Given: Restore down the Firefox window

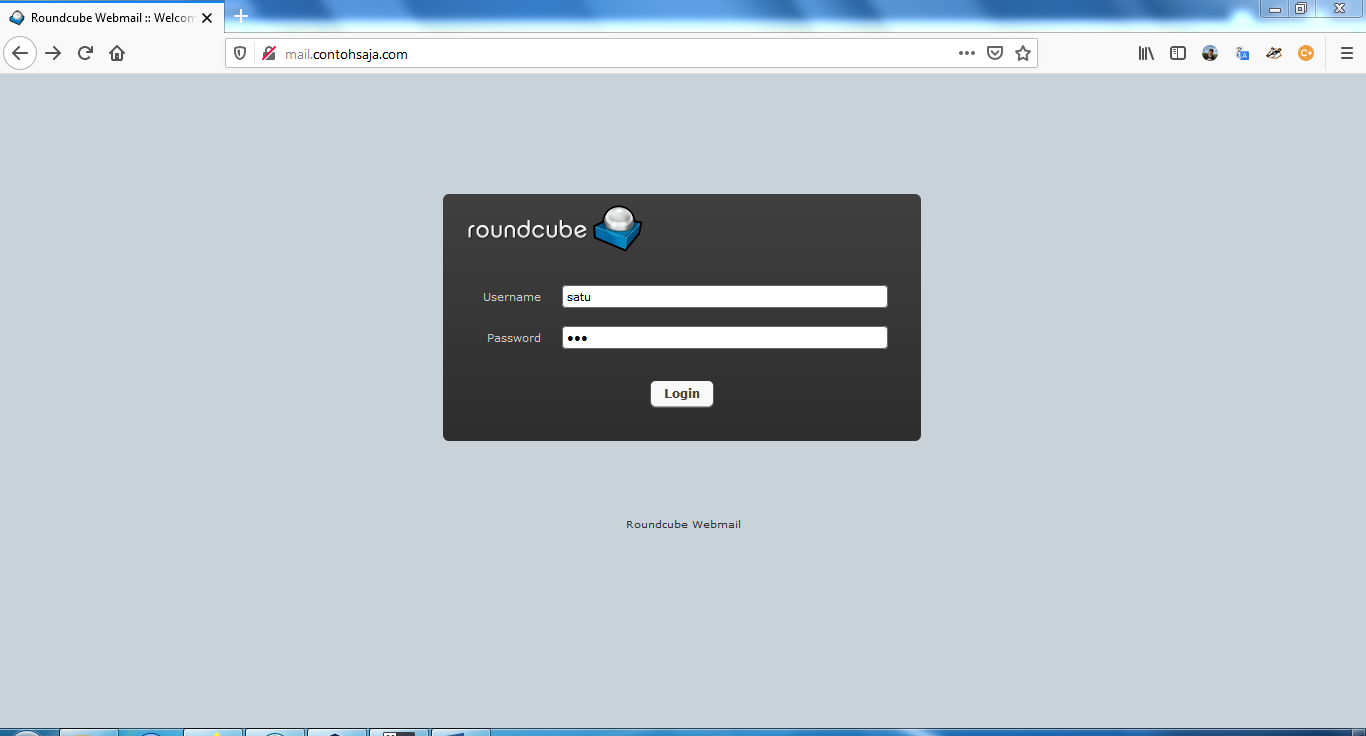Looking at the screenshot, I should coord(1301,9).
